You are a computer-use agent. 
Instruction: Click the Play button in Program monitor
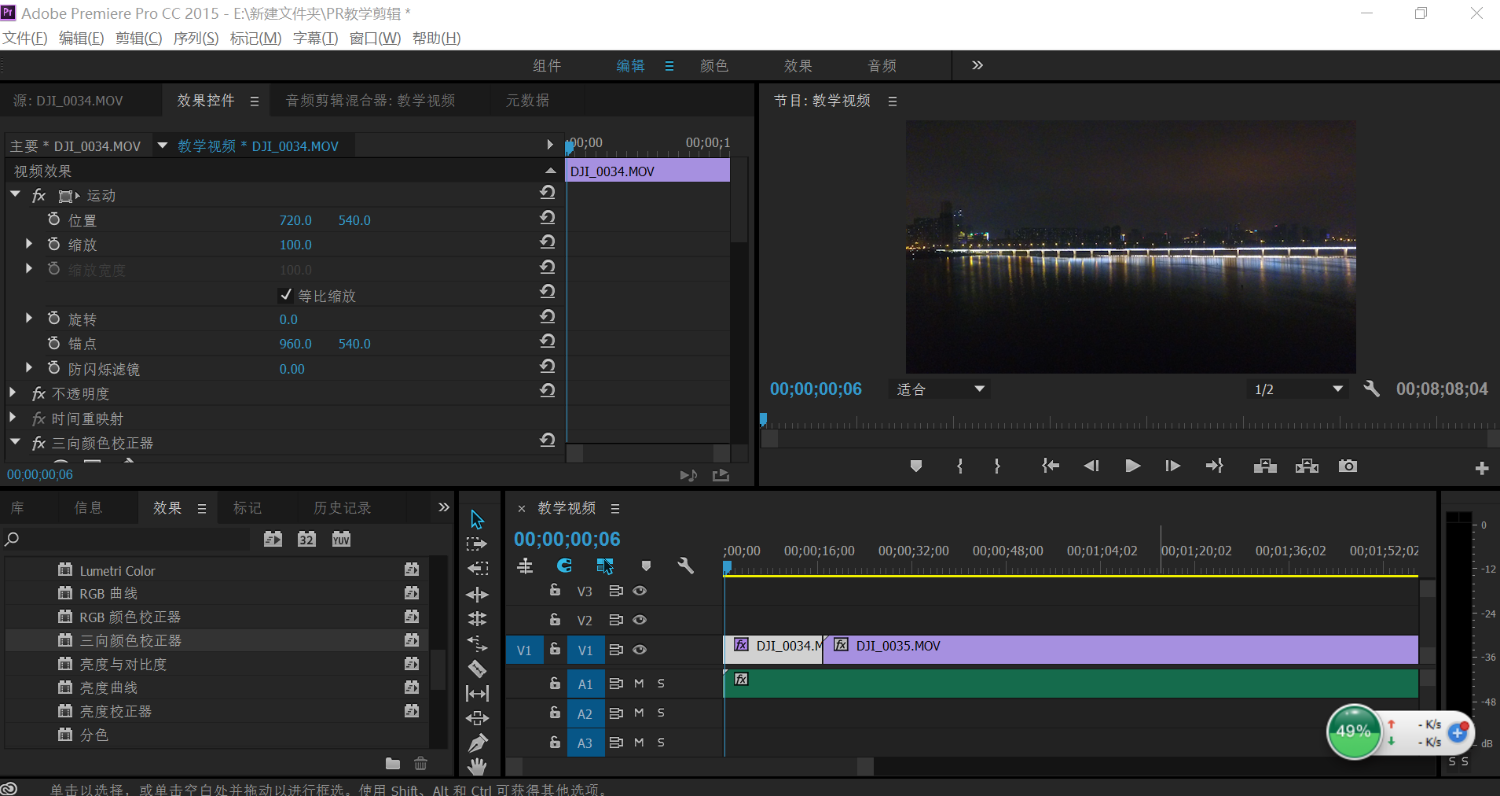(x=1132, y=466)
